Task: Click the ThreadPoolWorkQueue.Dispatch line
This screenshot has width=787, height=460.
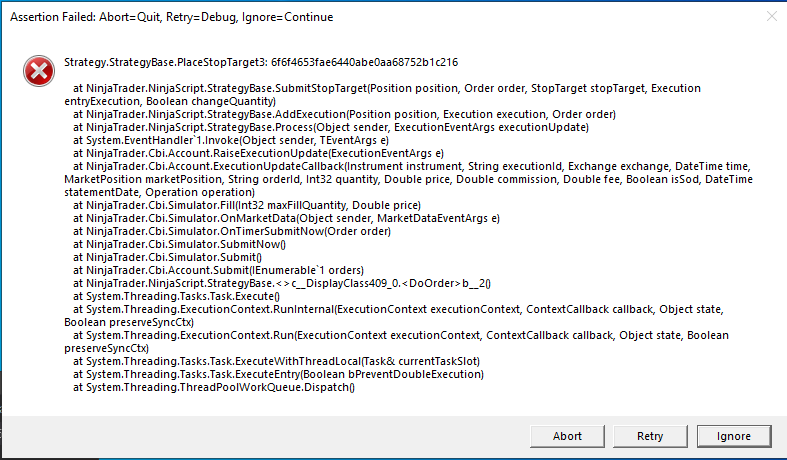Action: (x=214, y=387)
